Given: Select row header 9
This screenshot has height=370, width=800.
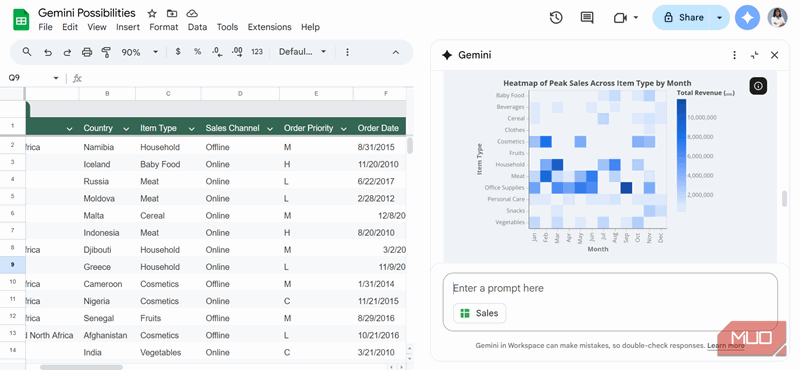Looking at the screenshot, I should [12, 264].
